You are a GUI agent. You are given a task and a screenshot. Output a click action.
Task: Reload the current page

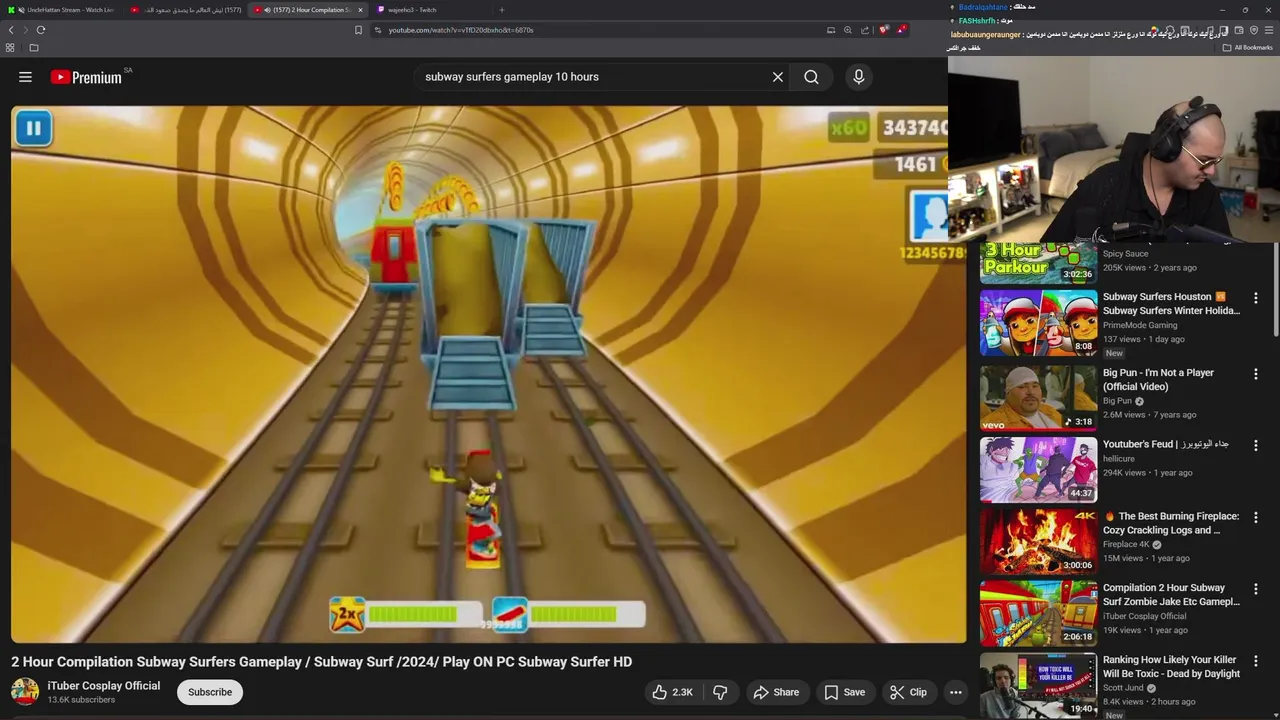point(41,30)
